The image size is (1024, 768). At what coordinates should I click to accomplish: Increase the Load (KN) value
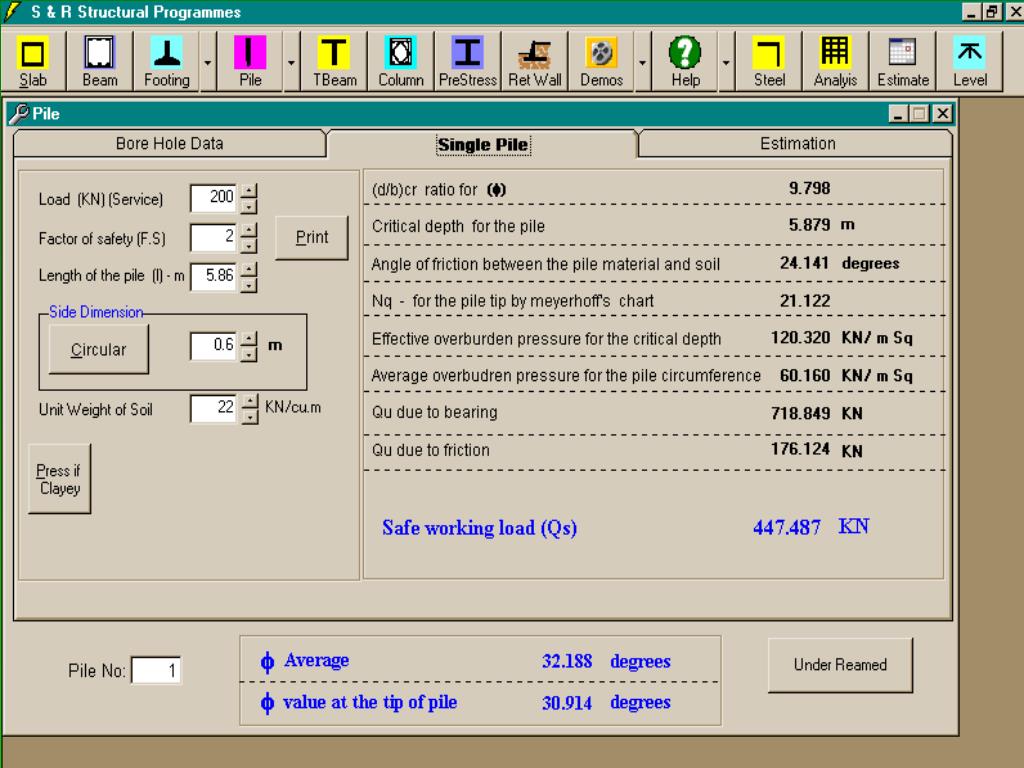coord(249,191)
